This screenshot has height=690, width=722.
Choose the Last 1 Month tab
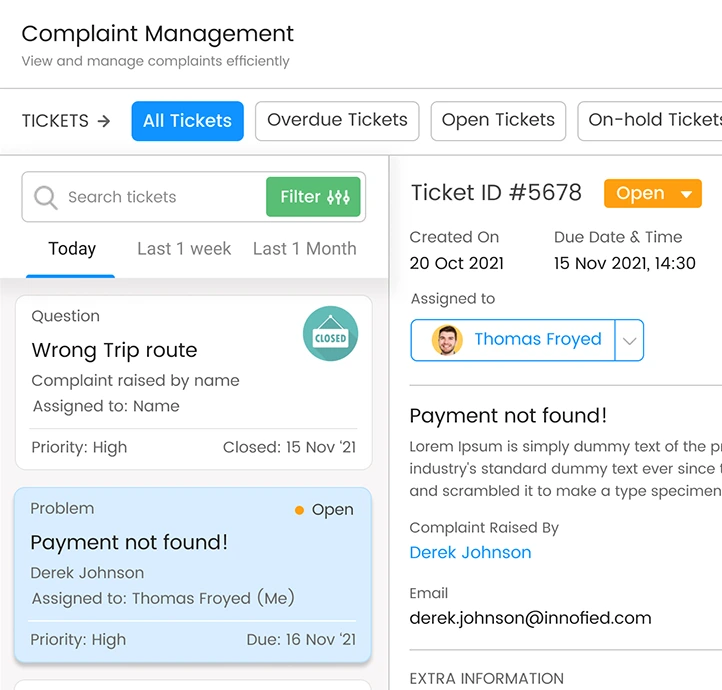tap(304, 249)
